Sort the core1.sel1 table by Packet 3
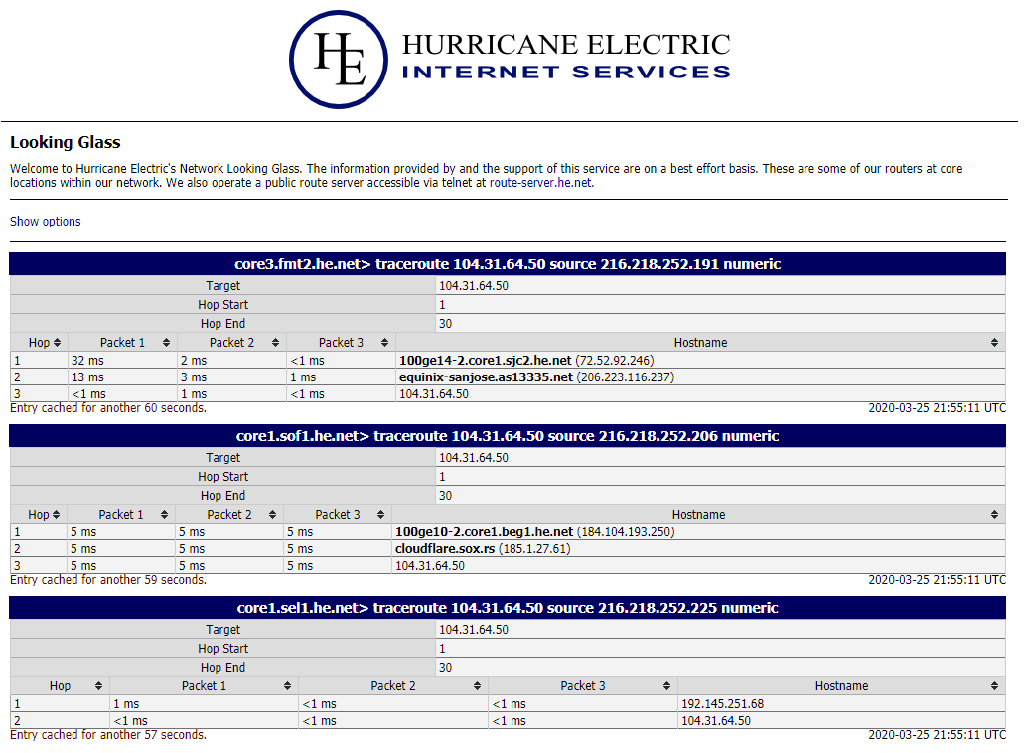Screen dimensions: 1024x753 point(583,686)
